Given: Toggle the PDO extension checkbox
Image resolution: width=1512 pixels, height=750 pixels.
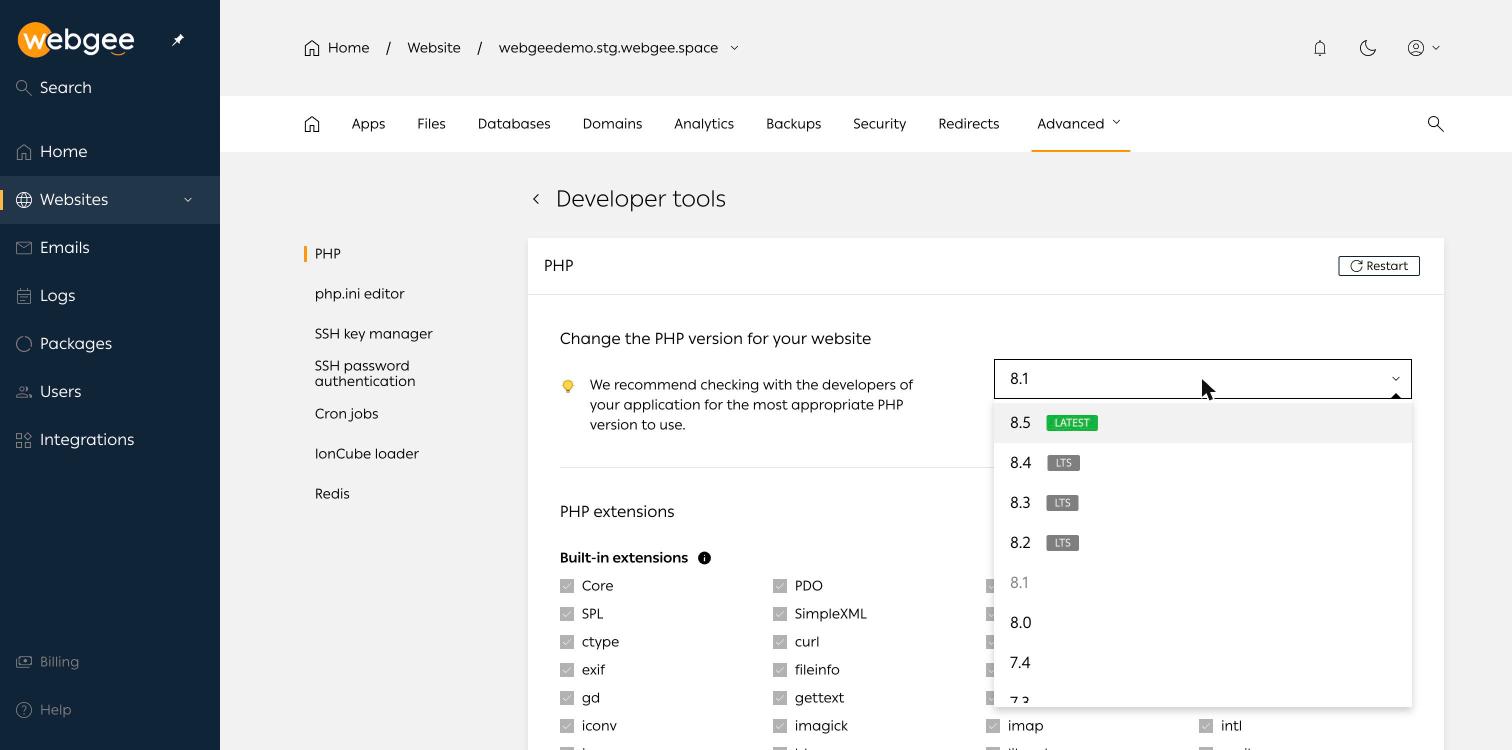Looking at the screenshot, I should pos(780,586).
